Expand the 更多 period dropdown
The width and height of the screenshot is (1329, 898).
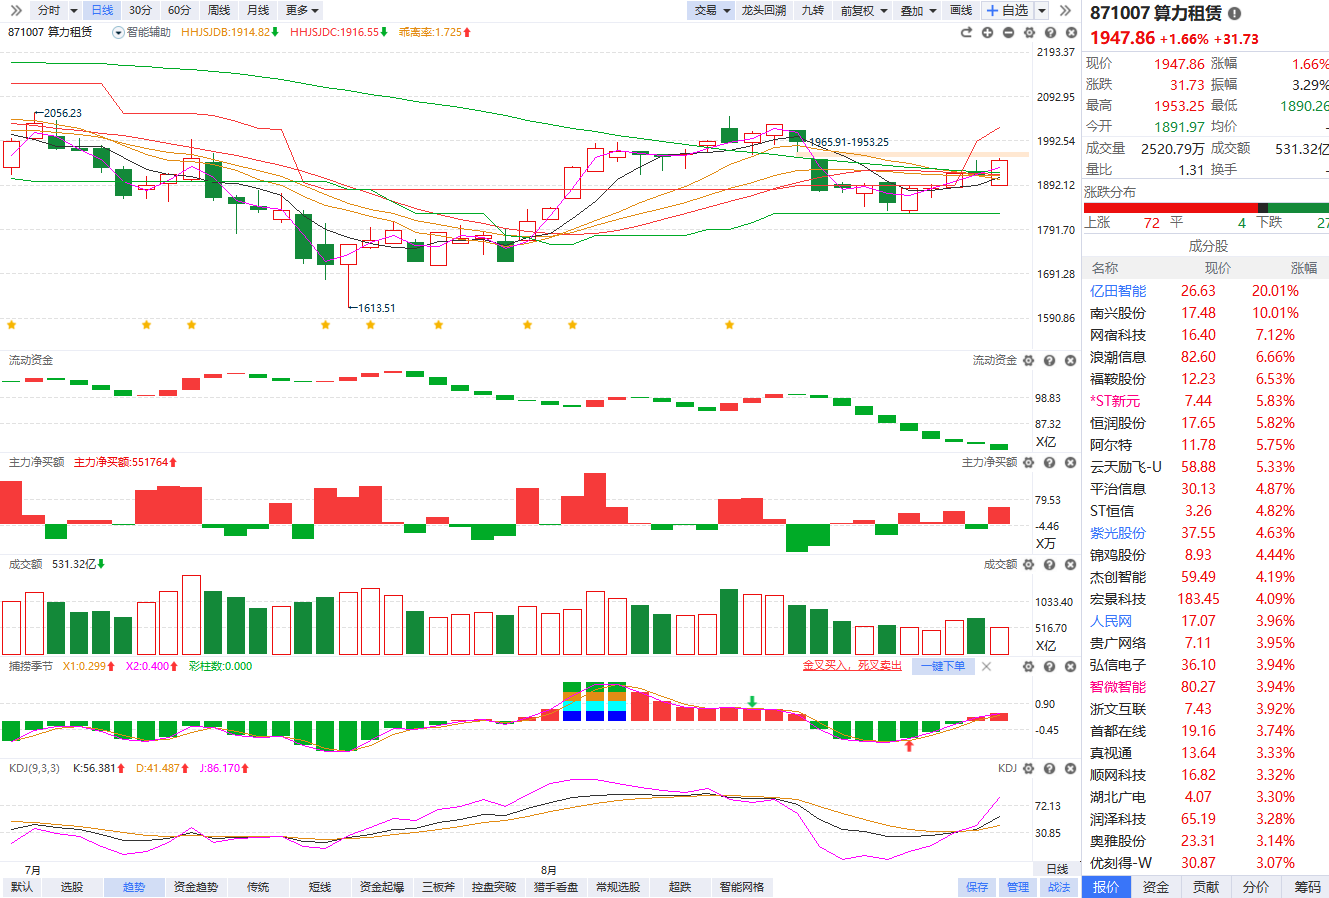click(302, 10)
